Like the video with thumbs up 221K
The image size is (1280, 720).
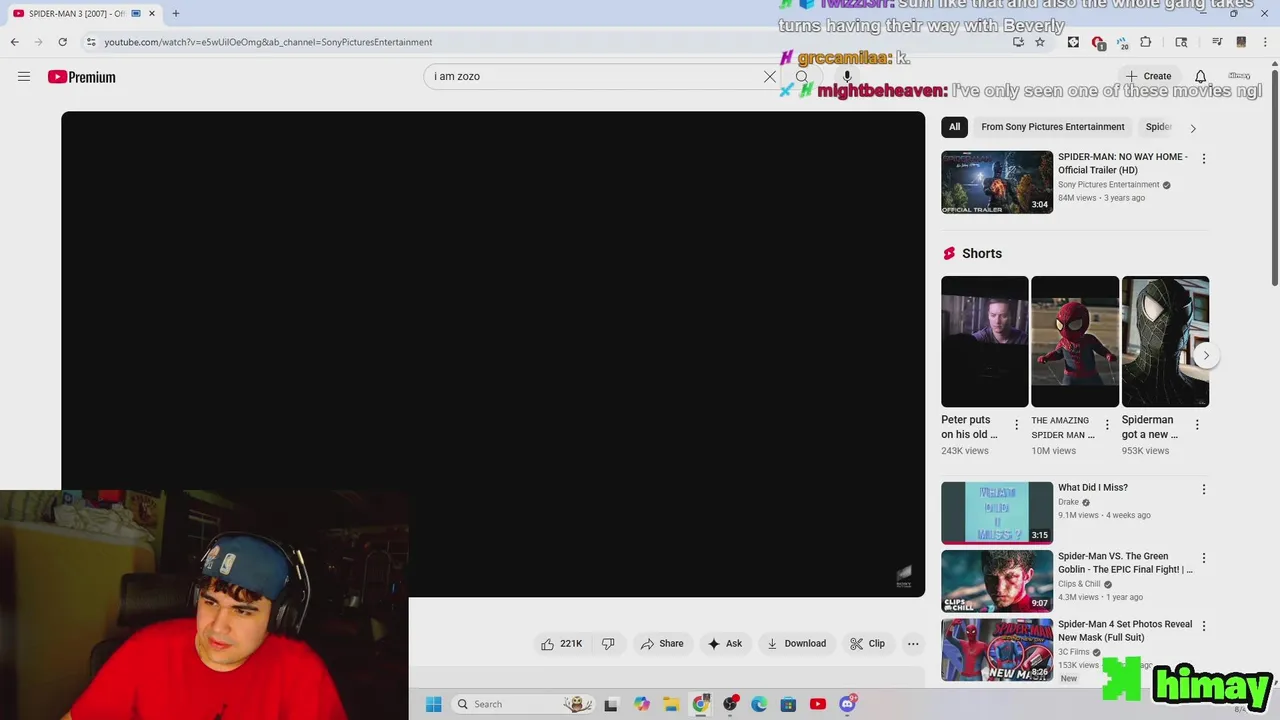(x=562, y=644)
